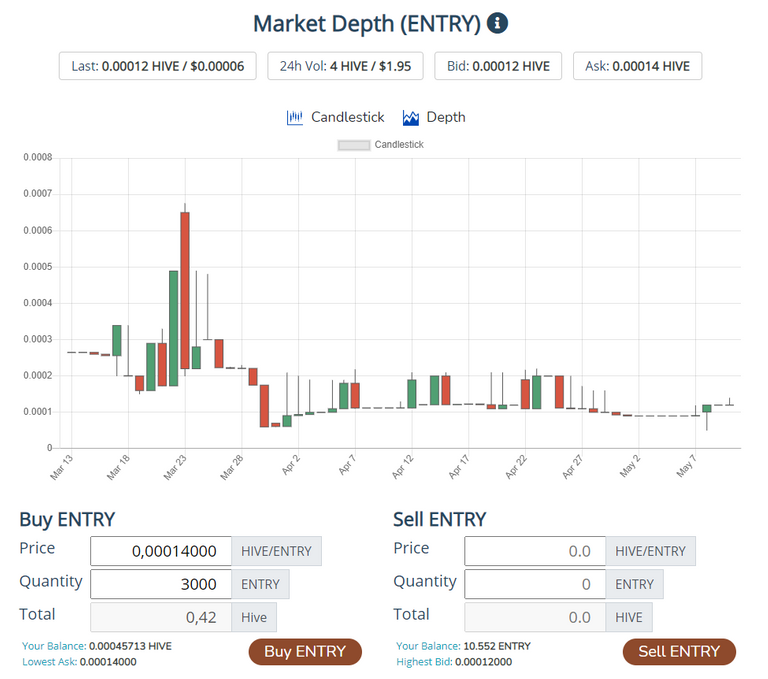Click the May 7 x-axis label
This screenshot has width=768, height=679.
pyautogui.click(x=686, y=466)
